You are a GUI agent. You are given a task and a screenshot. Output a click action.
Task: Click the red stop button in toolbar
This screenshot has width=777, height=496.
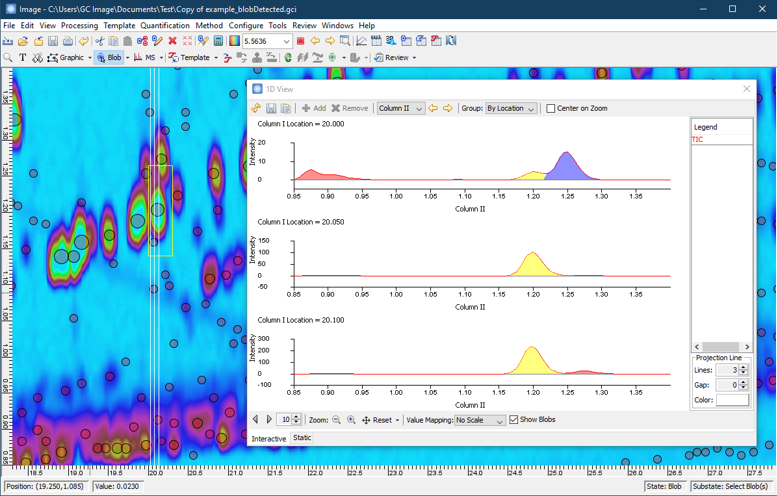[300, 41]
